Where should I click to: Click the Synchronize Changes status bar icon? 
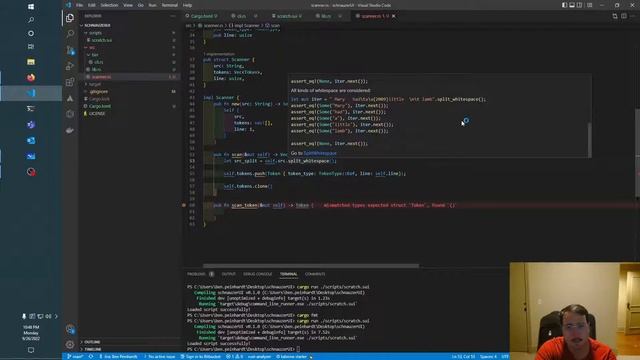coord(91,356)
